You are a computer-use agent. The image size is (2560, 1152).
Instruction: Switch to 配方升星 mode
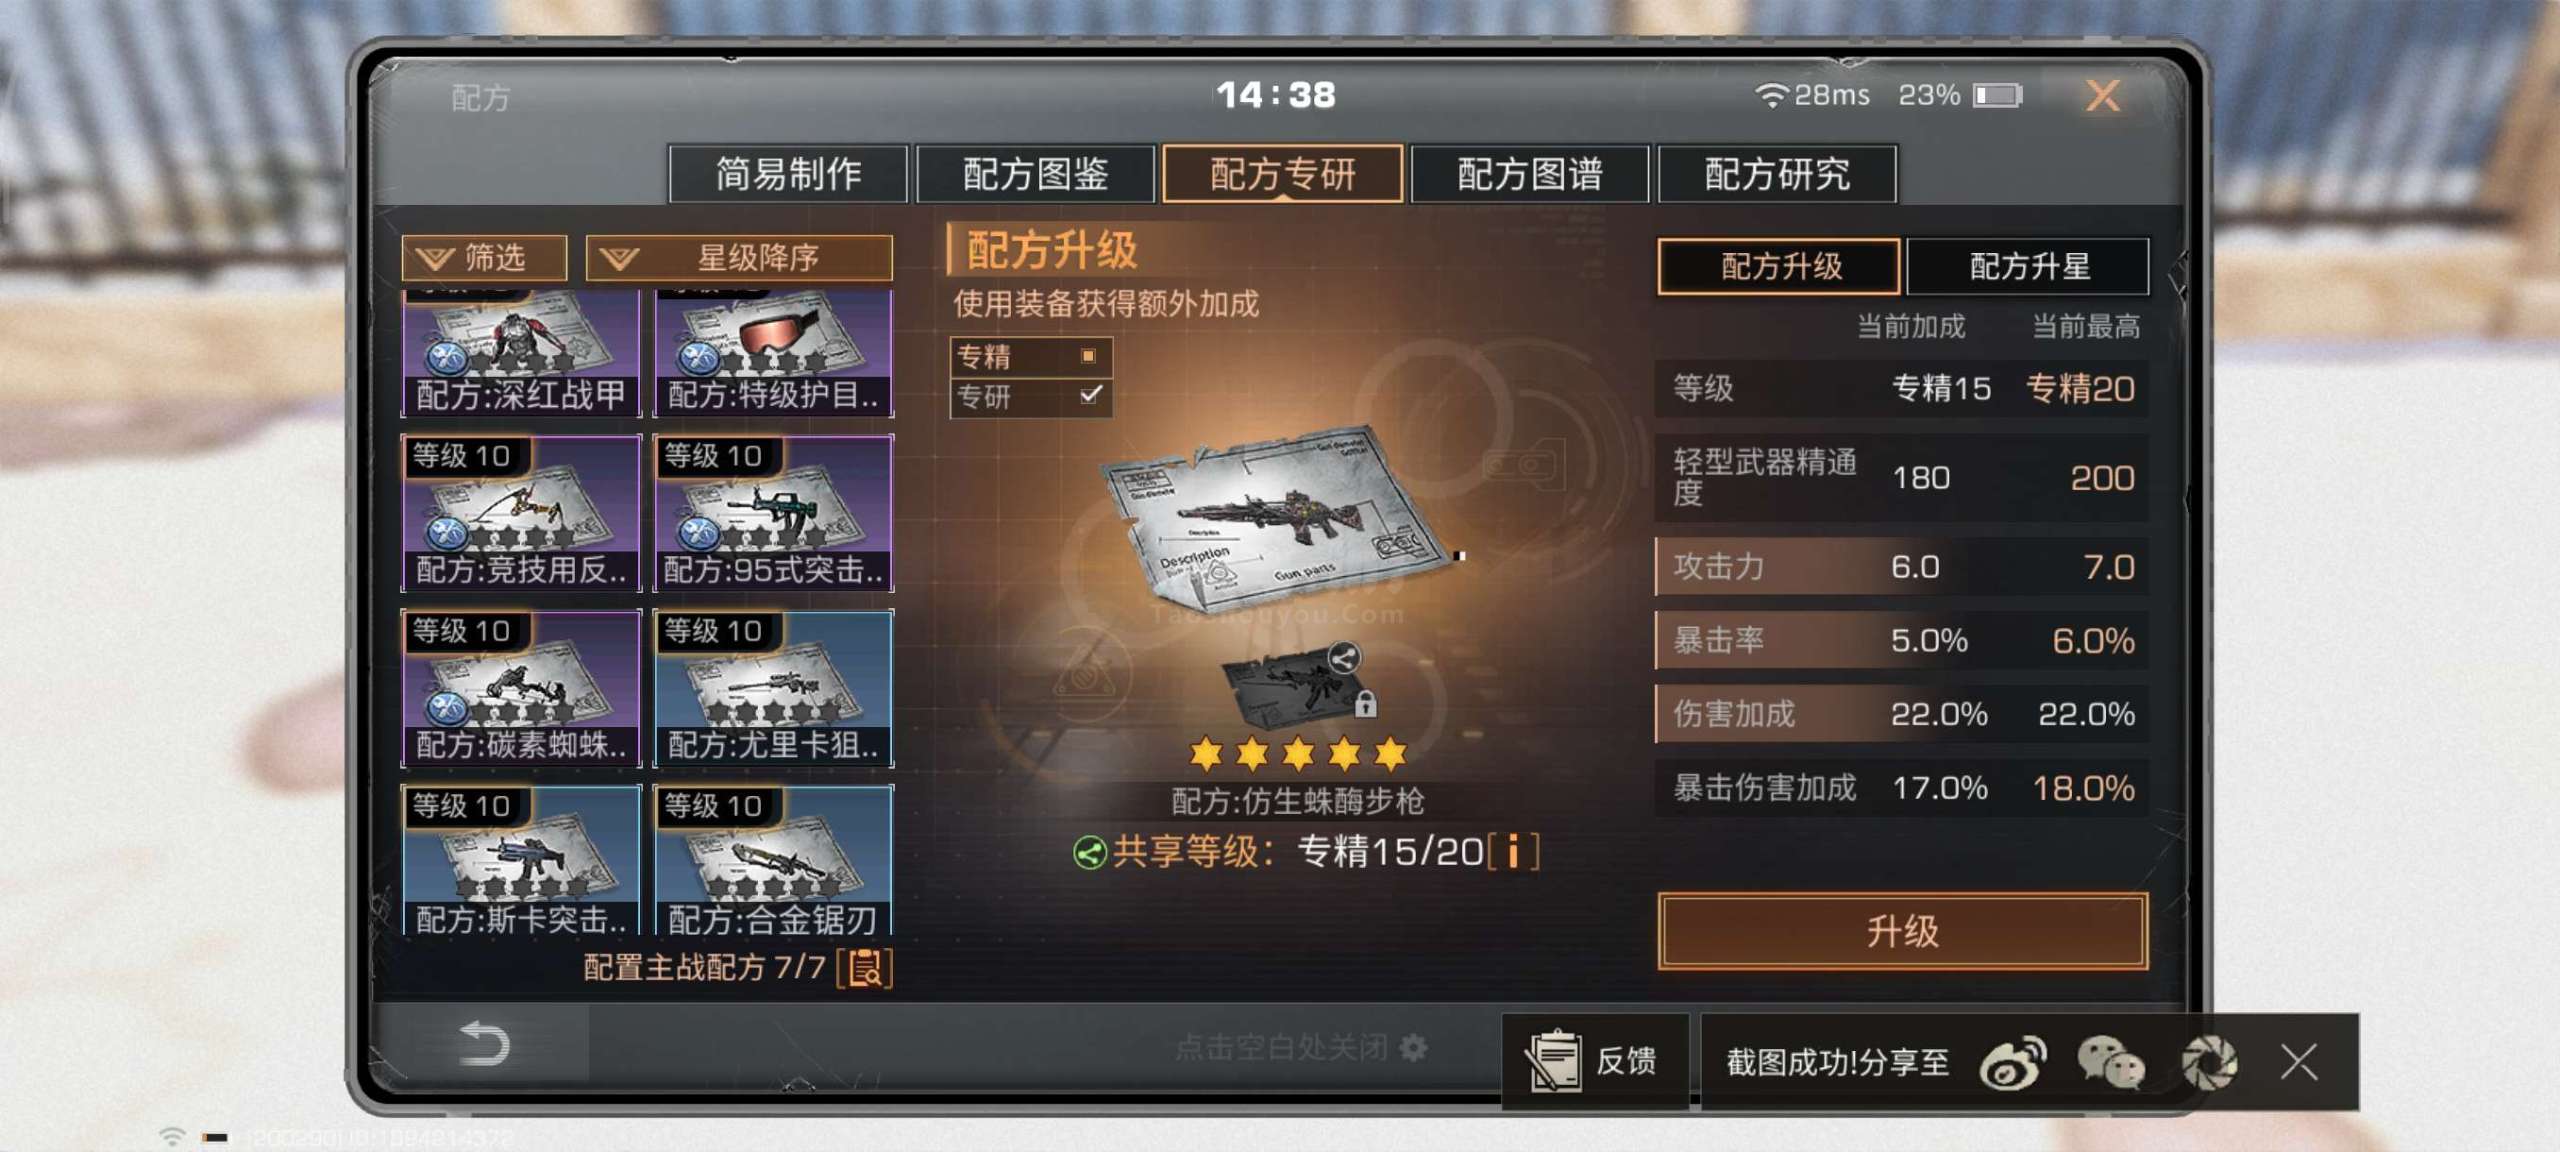2028,266
